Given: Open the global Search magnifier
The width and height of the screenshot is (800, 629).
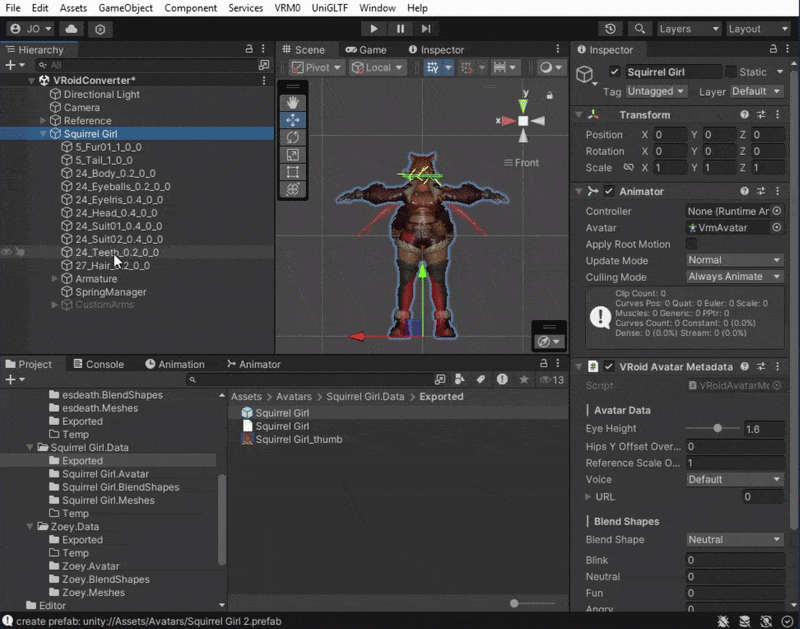Looking at the screenshot, I should (x=639, y=29).
